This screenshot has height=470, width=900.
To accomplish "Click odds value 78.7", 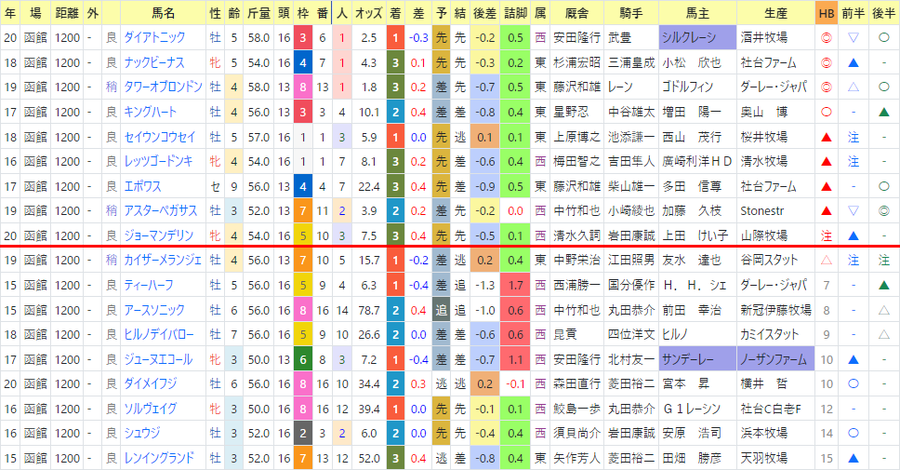I will 369,310.
